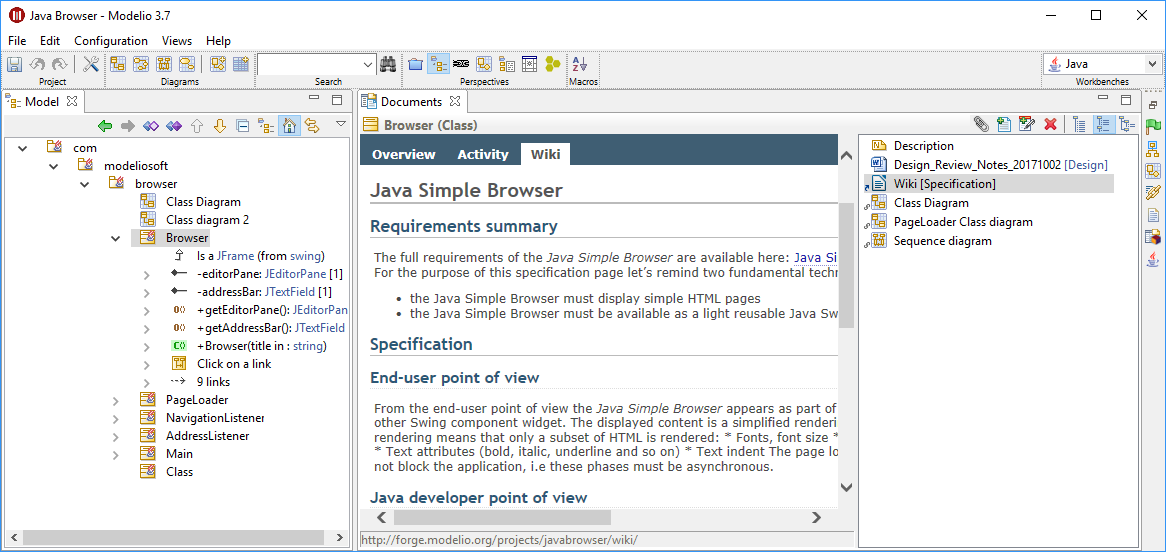
Task: Expand the PageLoader class node
Action: pos(115,400)
